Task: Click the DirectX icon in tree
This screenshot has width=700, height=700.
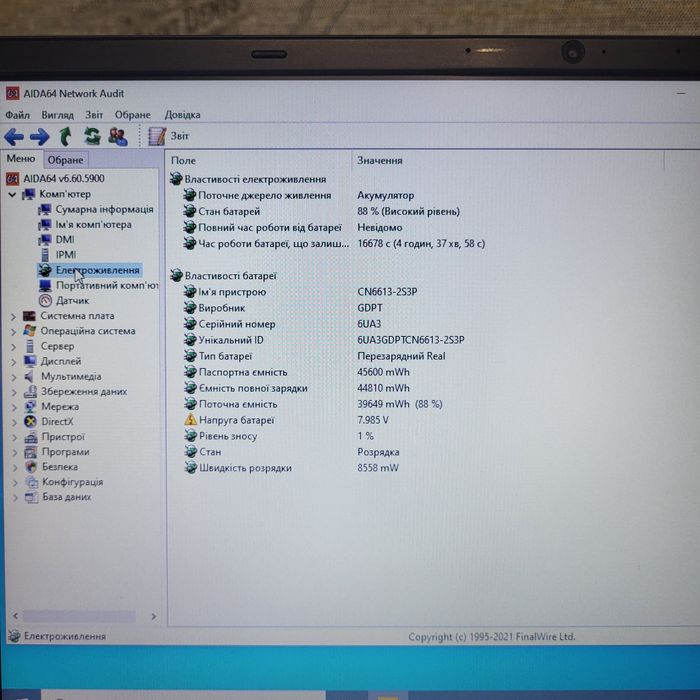Action: 30,421
